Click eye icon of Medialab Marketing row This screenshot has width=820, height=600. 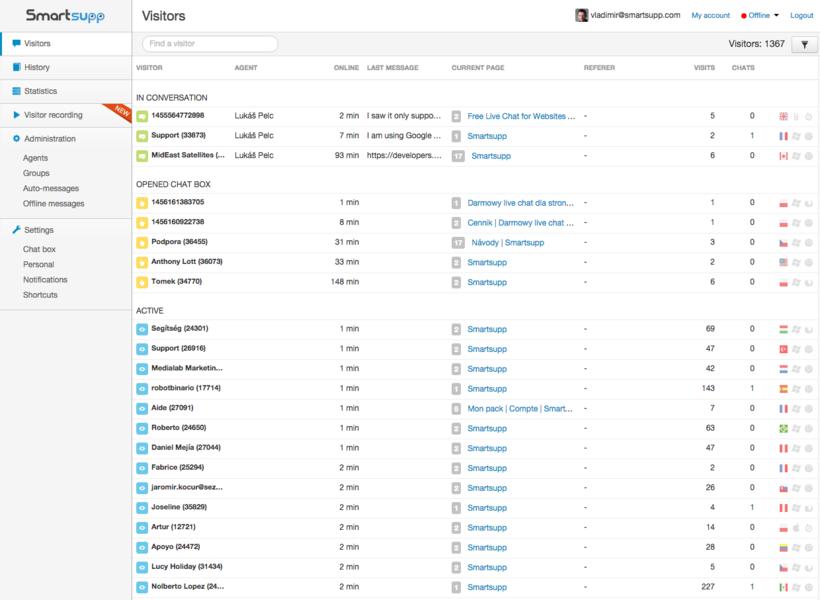(142, 369)
